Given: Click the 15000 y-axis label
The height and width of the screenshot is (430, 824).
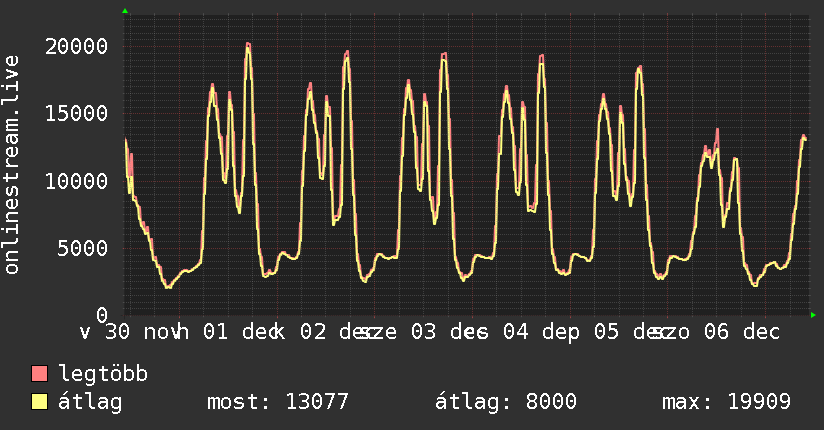Looking at the screenshot, I should point(78,113).
